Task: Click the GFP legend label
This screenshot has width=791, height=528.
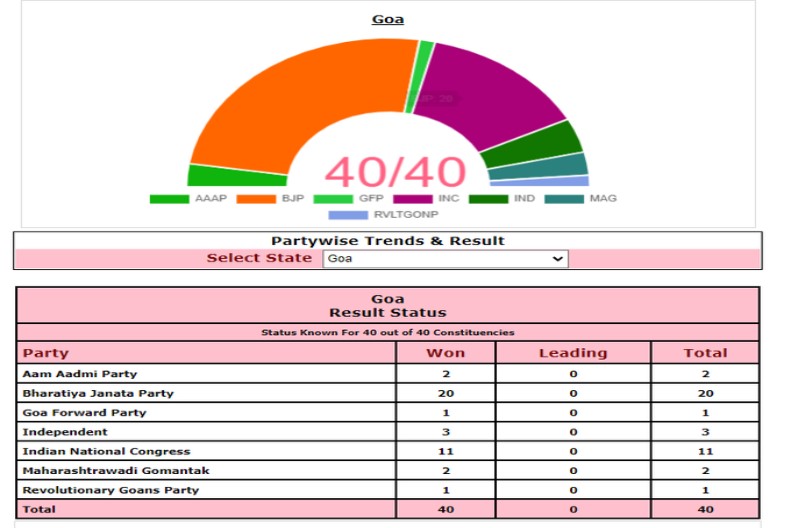Action: pyautogui.click(x=371, y=199)
